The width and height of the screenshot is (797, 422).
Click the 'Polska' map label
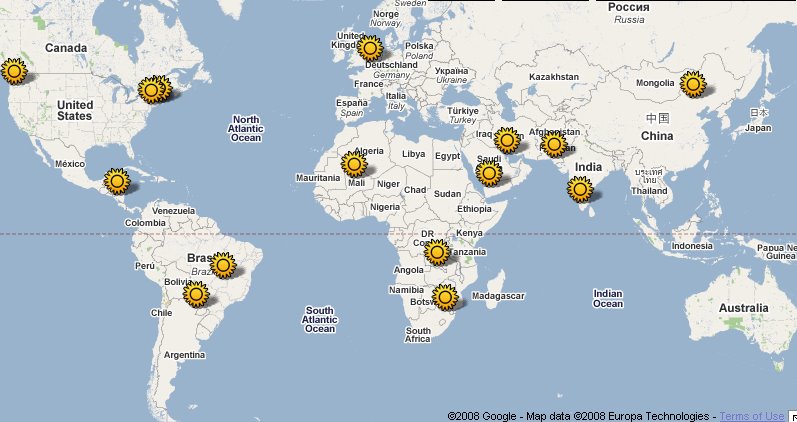pyautogui.click(x=419, y=46)
